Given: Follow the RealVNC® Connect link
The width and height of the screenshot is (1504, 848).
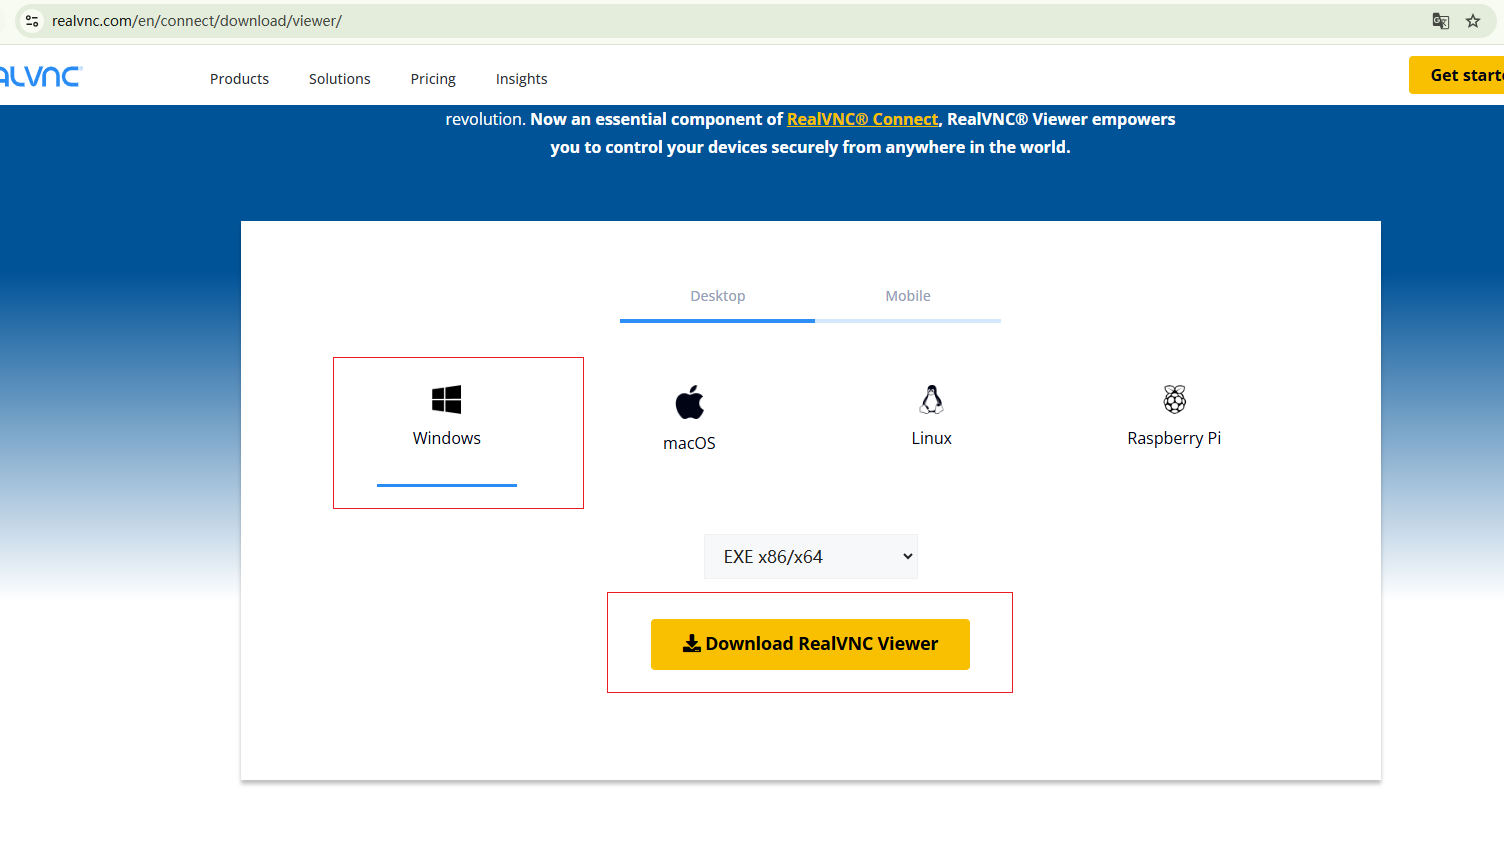Looking at the screenshot, I should (862, 119).
